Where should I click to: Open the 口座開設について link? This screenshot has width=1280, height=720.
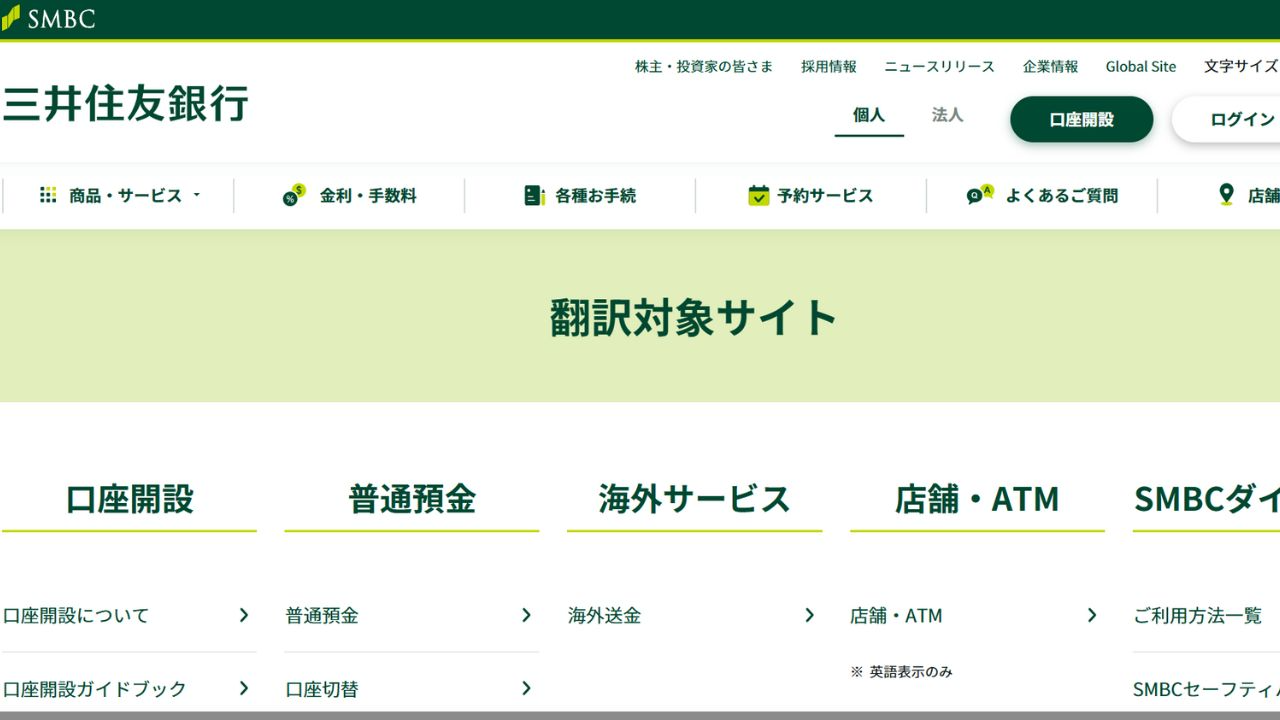pos(76,615)
